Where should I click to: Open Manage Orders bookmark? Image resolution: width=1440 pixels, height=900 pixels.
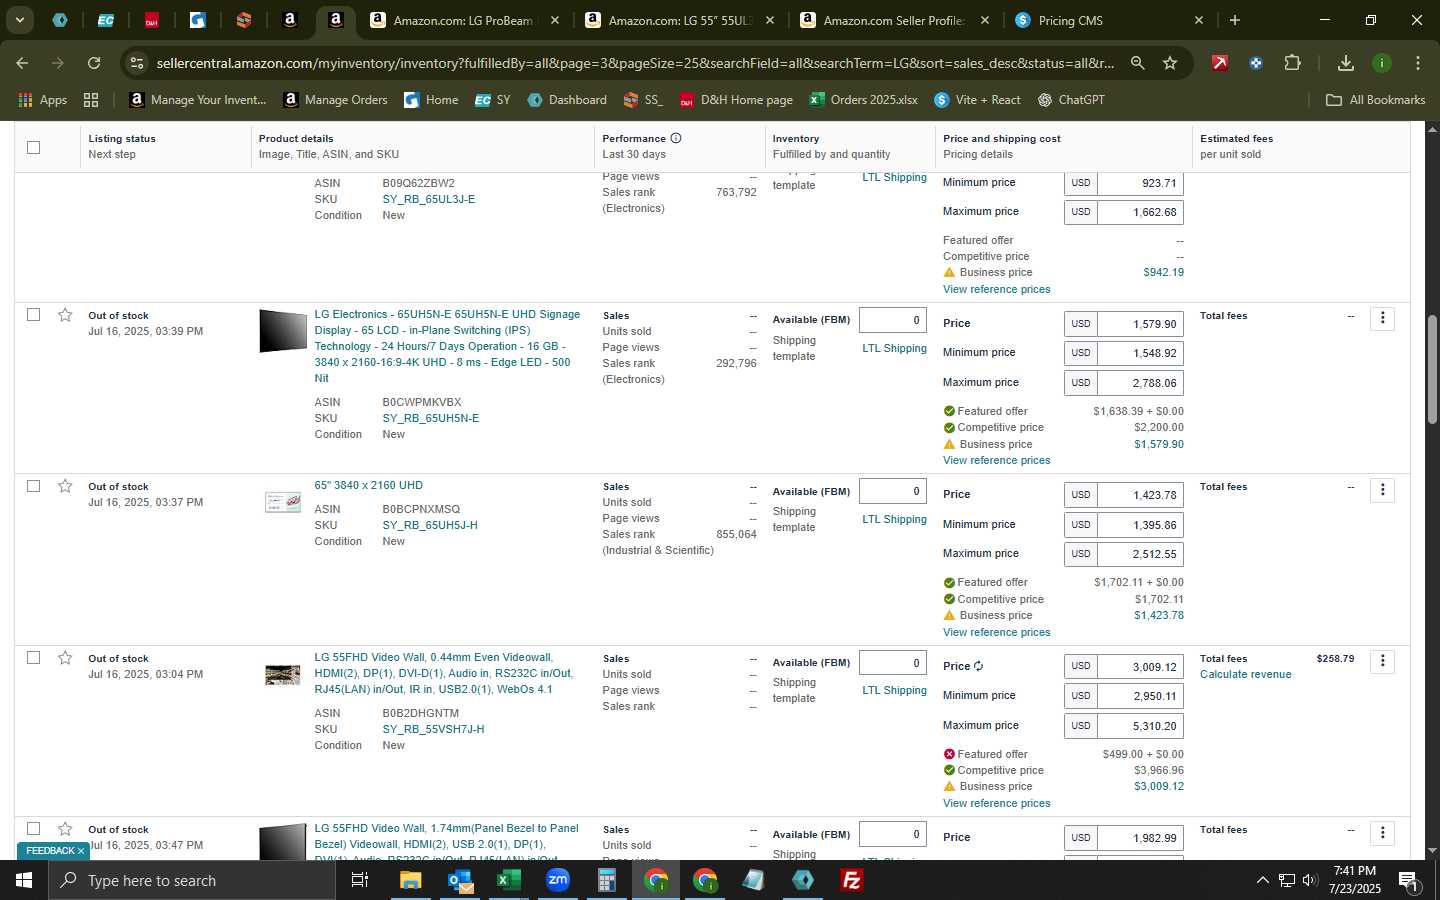336,100
